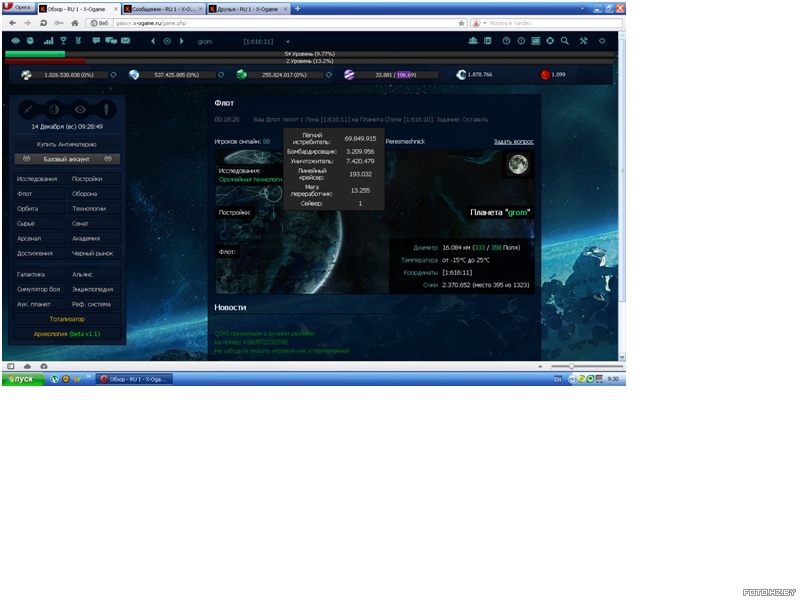Screen dimensions: 800x600
Task: Open the Исследования menu item
Action: (39, 179)
